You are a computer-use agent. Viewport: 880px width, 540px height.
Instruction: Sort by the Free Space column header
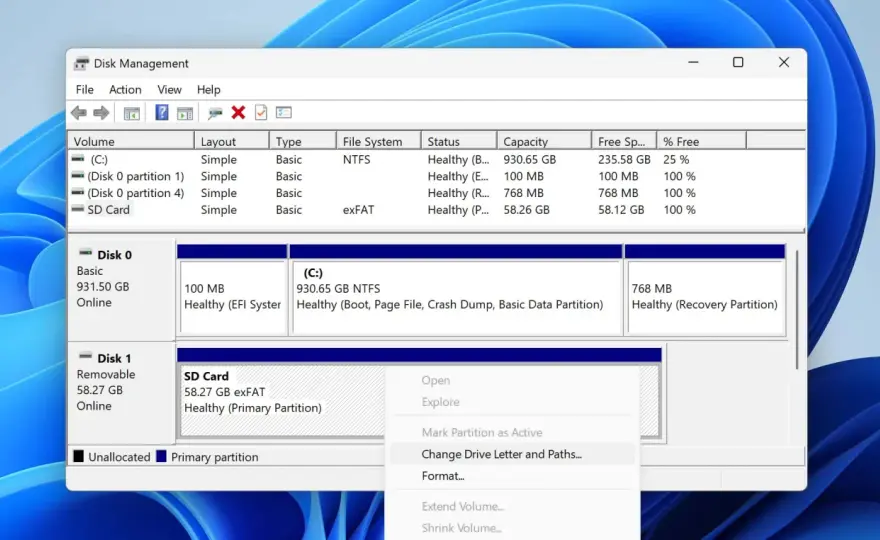point(624,141)
